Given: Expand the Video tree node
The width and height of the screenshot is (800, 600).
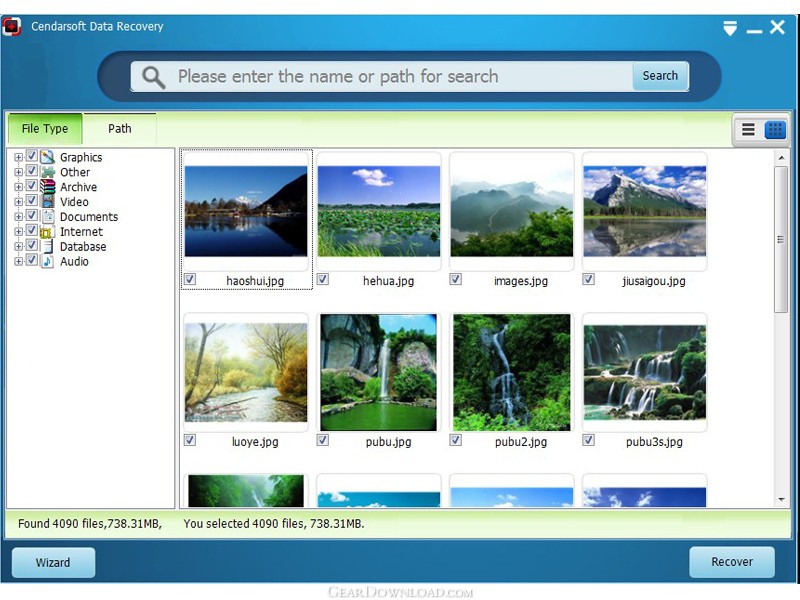Looking at the screenshot, I should click(18, 202).
